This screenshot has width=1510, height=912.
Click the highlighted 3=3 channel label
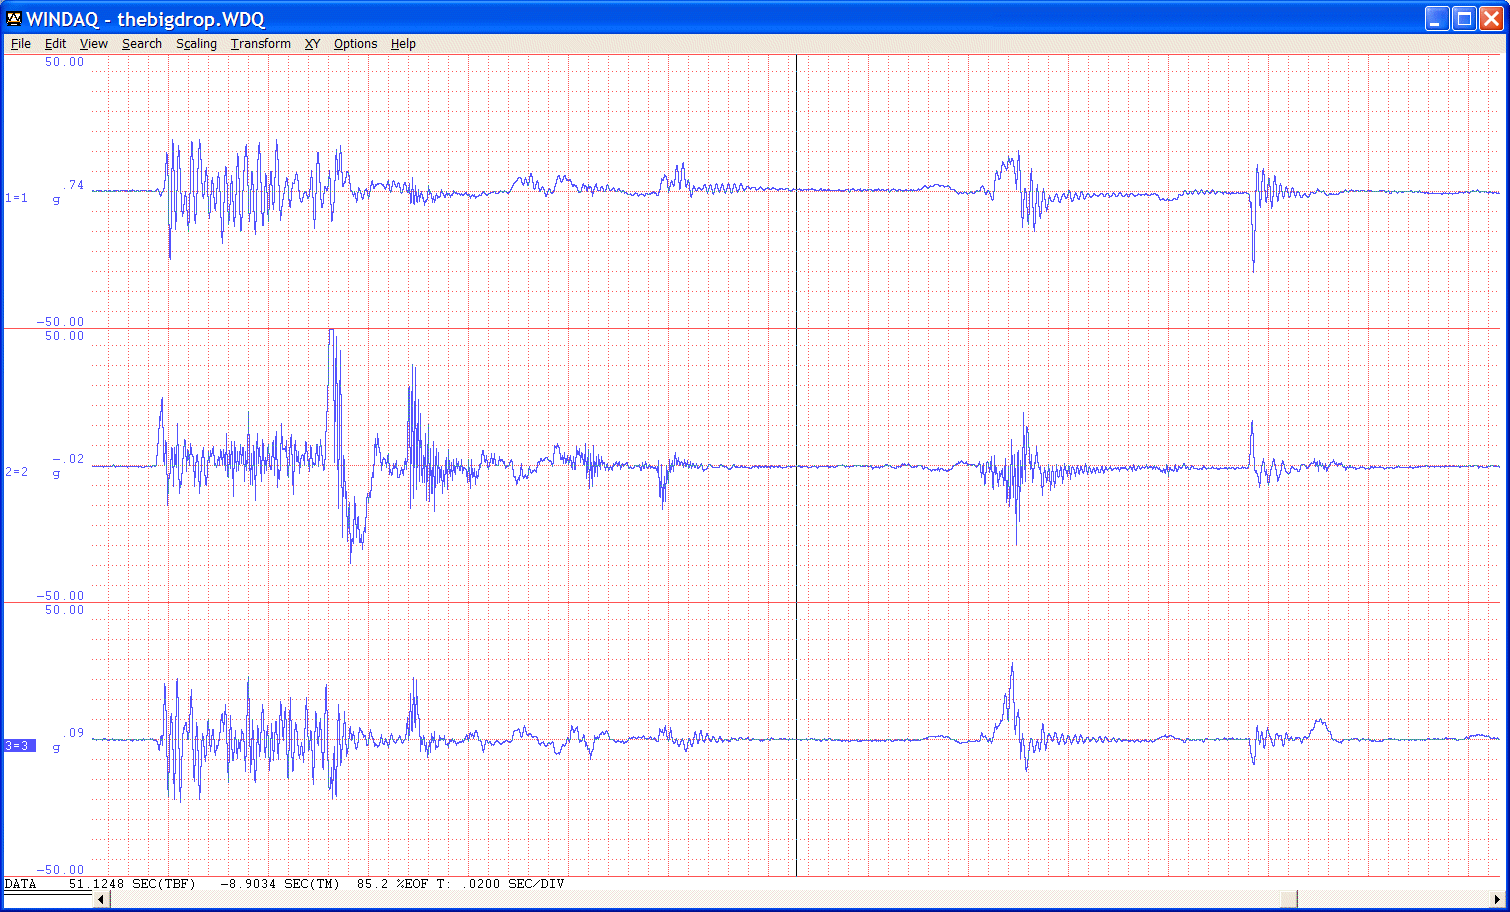[18, 746]
